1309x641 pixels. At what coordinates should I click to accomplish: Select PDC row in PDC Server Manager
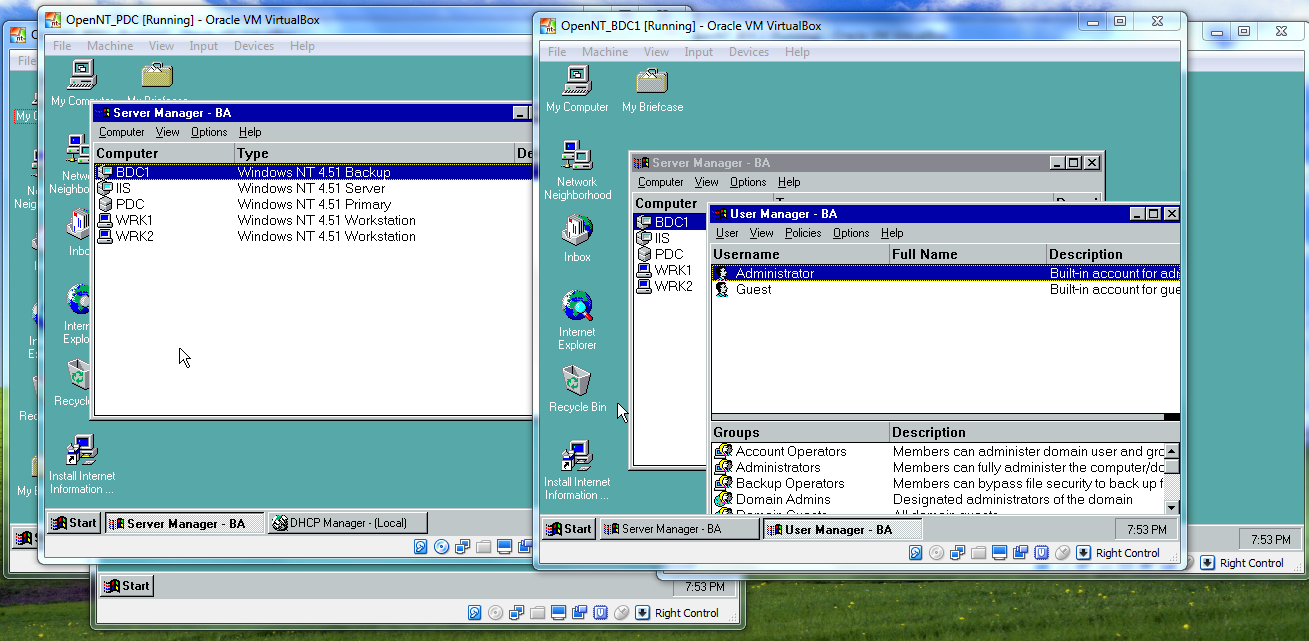click(x=313, y=204)
